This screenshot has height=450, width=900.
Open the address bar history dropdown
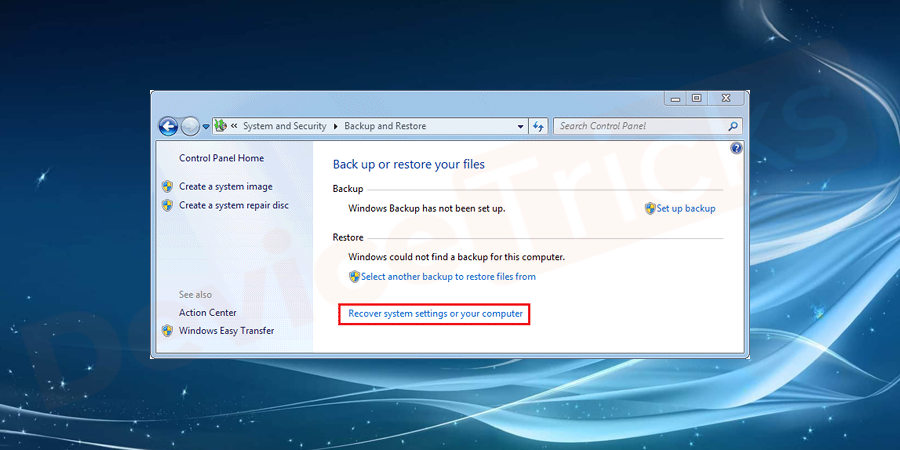pos(521,126)
